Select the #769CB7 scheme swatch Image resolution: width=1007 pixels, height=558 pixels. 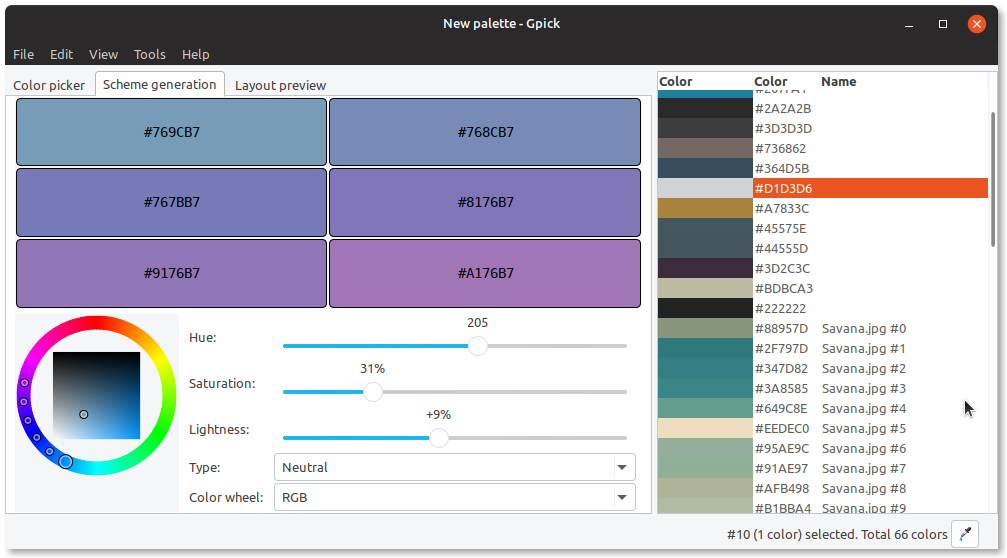click(x=171, y=132)
